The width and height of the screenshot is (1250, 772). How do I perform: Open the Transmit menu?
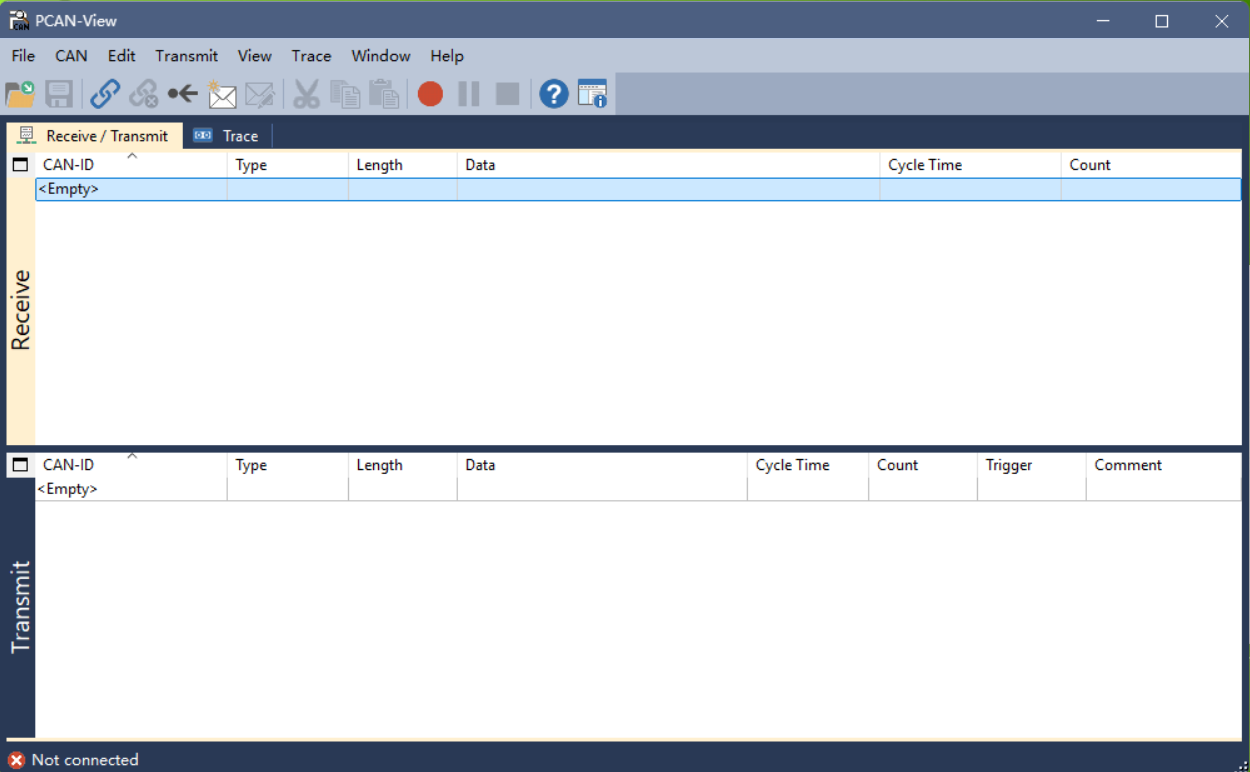pyautogui.click(x=187, y=56)
